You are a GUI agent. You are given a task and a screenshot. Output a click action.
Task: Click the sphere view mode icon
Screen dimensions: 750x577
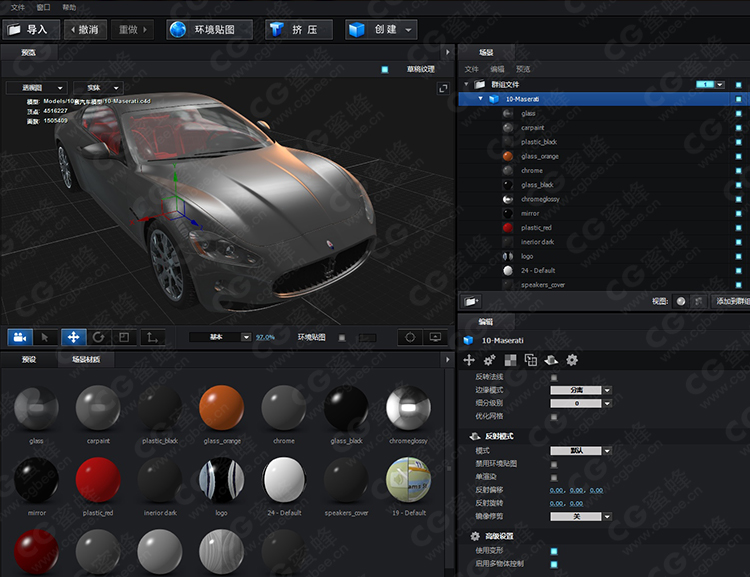pos(681,301)
